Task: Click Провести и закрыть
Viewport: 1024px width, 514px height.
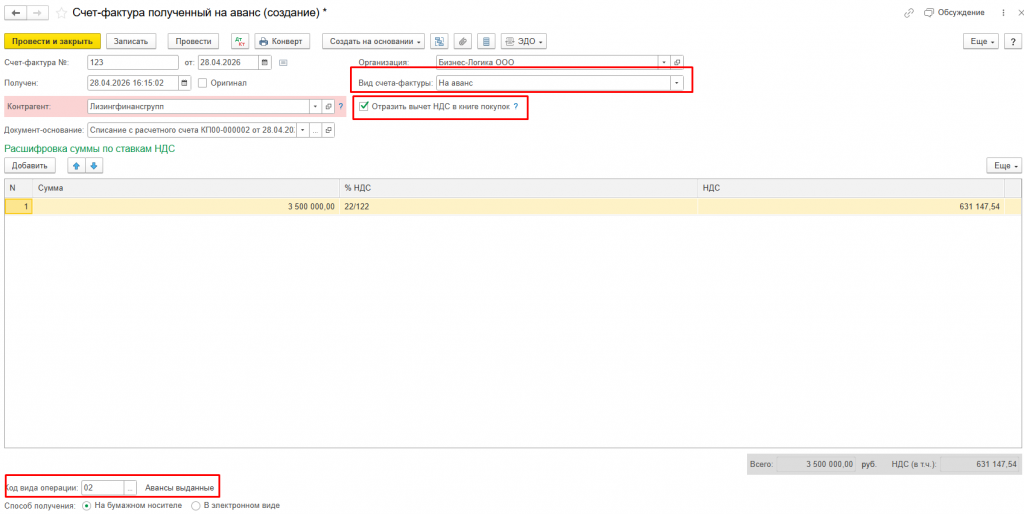Action: pos(52,41)
